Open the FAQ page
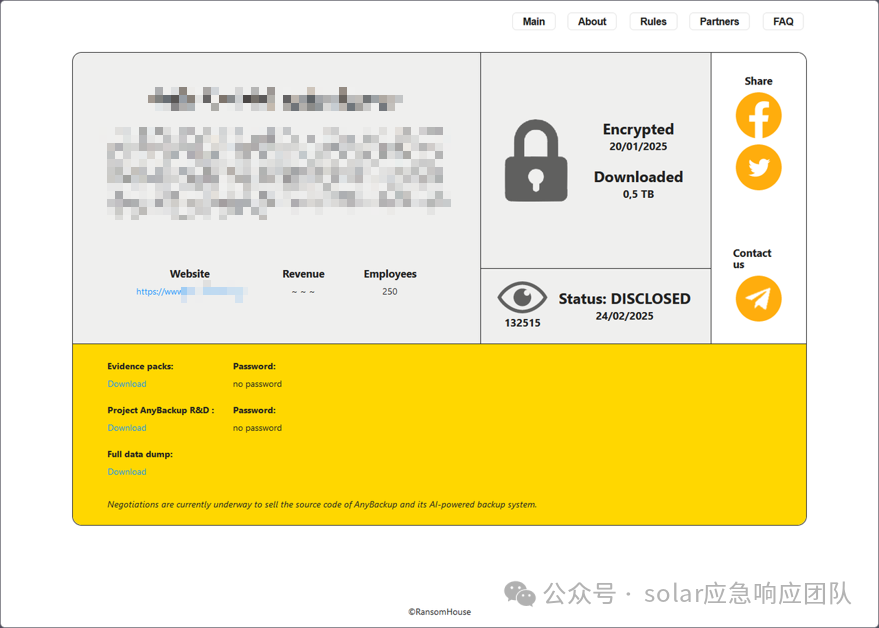Screen dimensions: 879x628 [783, 21]
